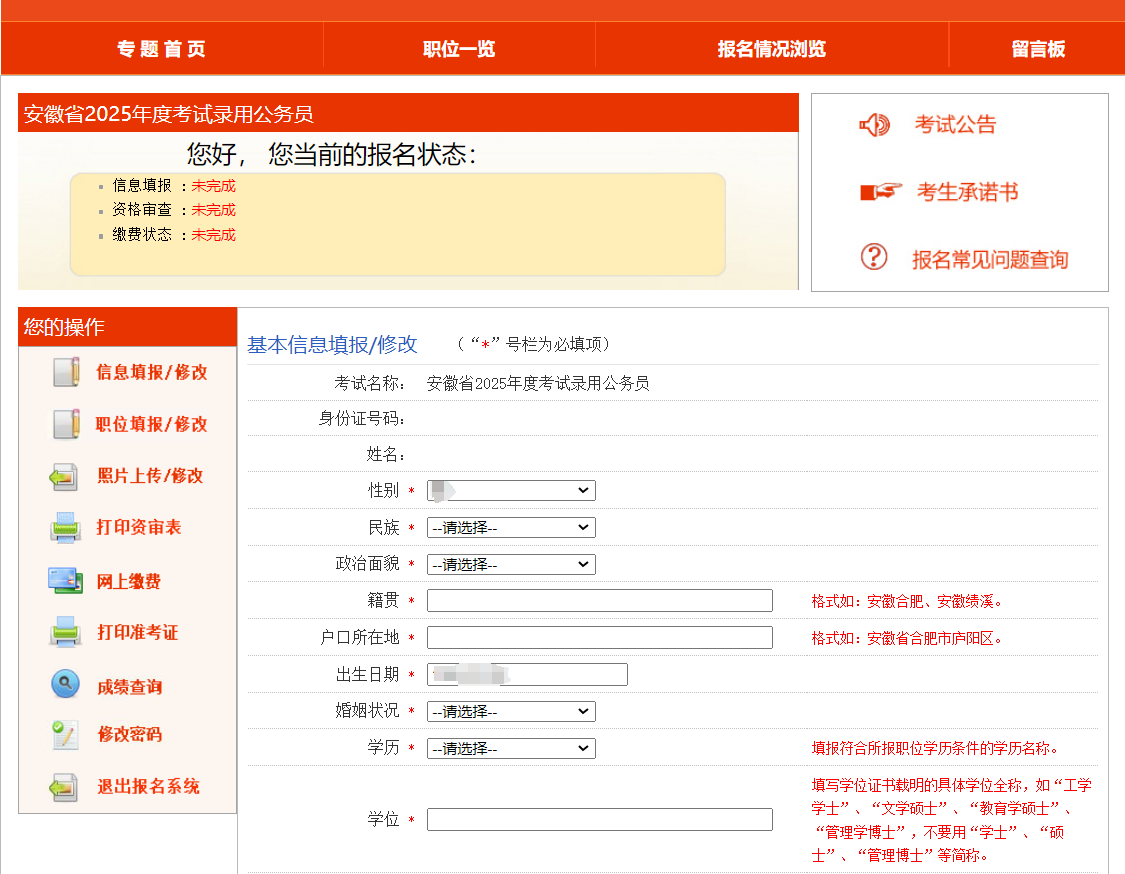The height and width of the screenshot is (874, 1125).
Task: Open the 修改密码 link
Action: (x=130, y=734)
